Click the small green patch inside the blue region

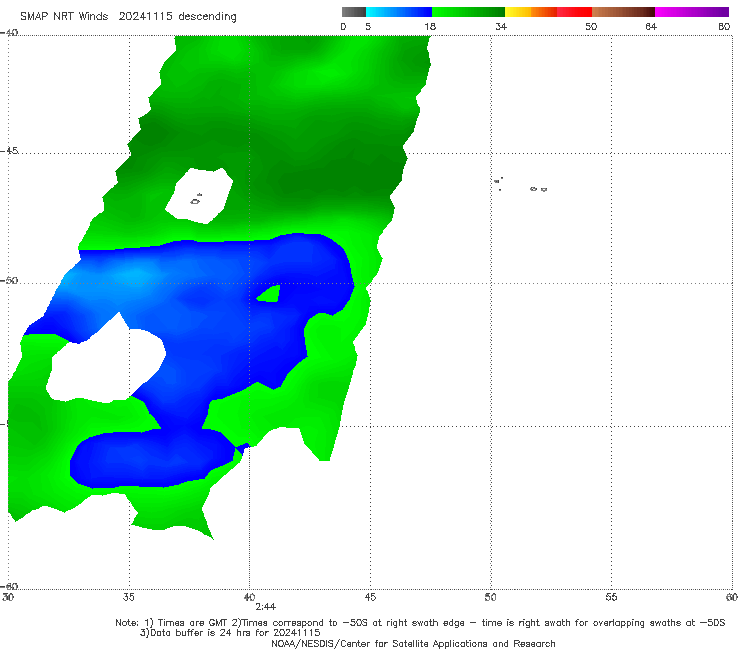tap(269, 294)
